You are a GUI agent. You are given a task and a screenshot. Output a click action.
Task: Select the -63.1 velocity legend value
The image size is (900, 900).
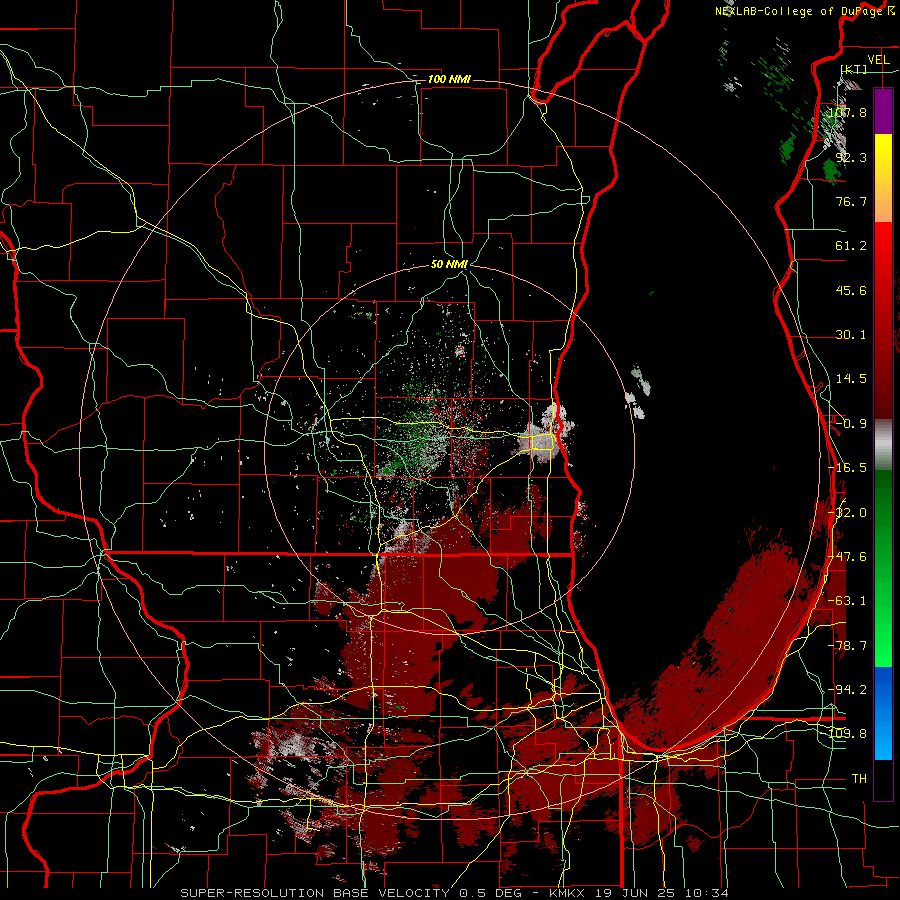tap(847, 601)
